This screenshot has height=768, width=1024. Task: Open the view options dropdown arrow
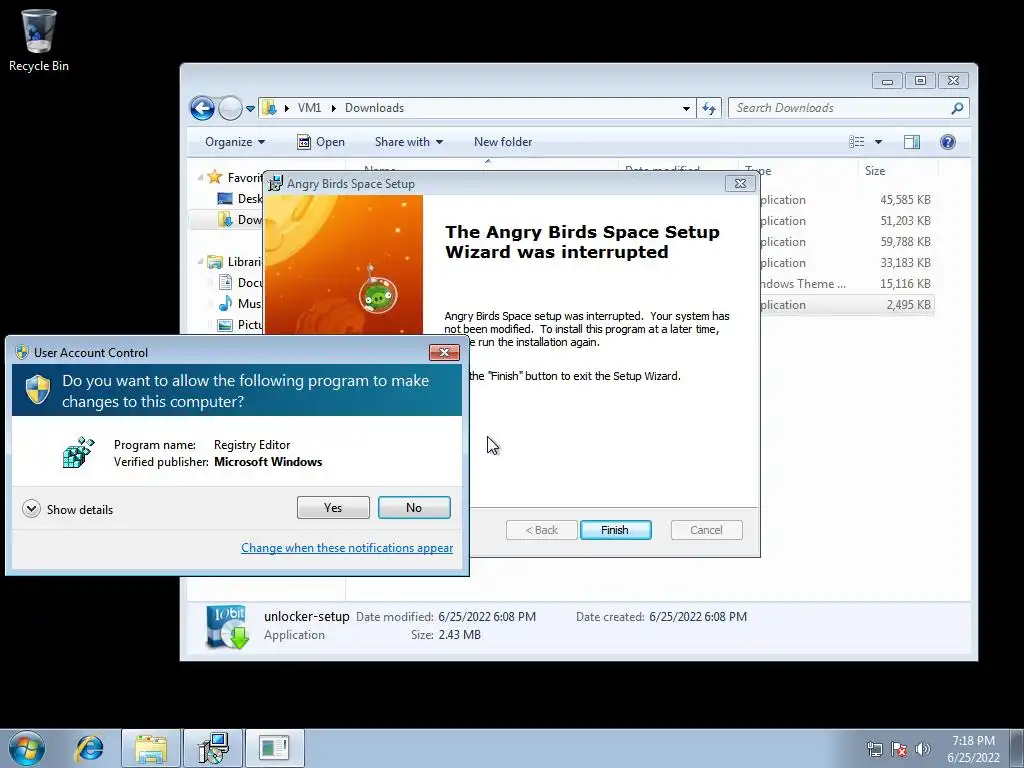coord(878,142)
